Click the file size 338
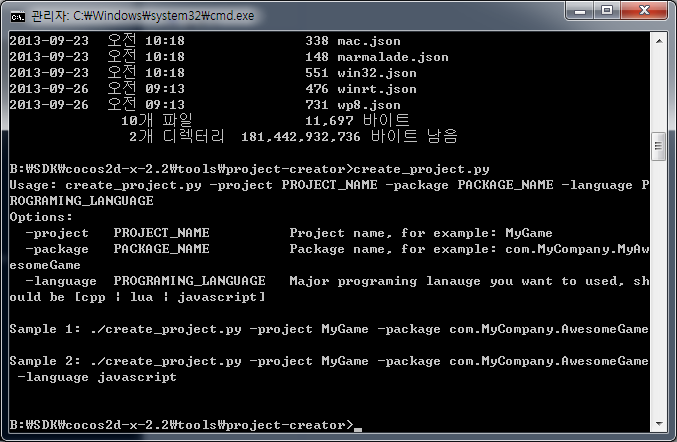 coord(317,41)
